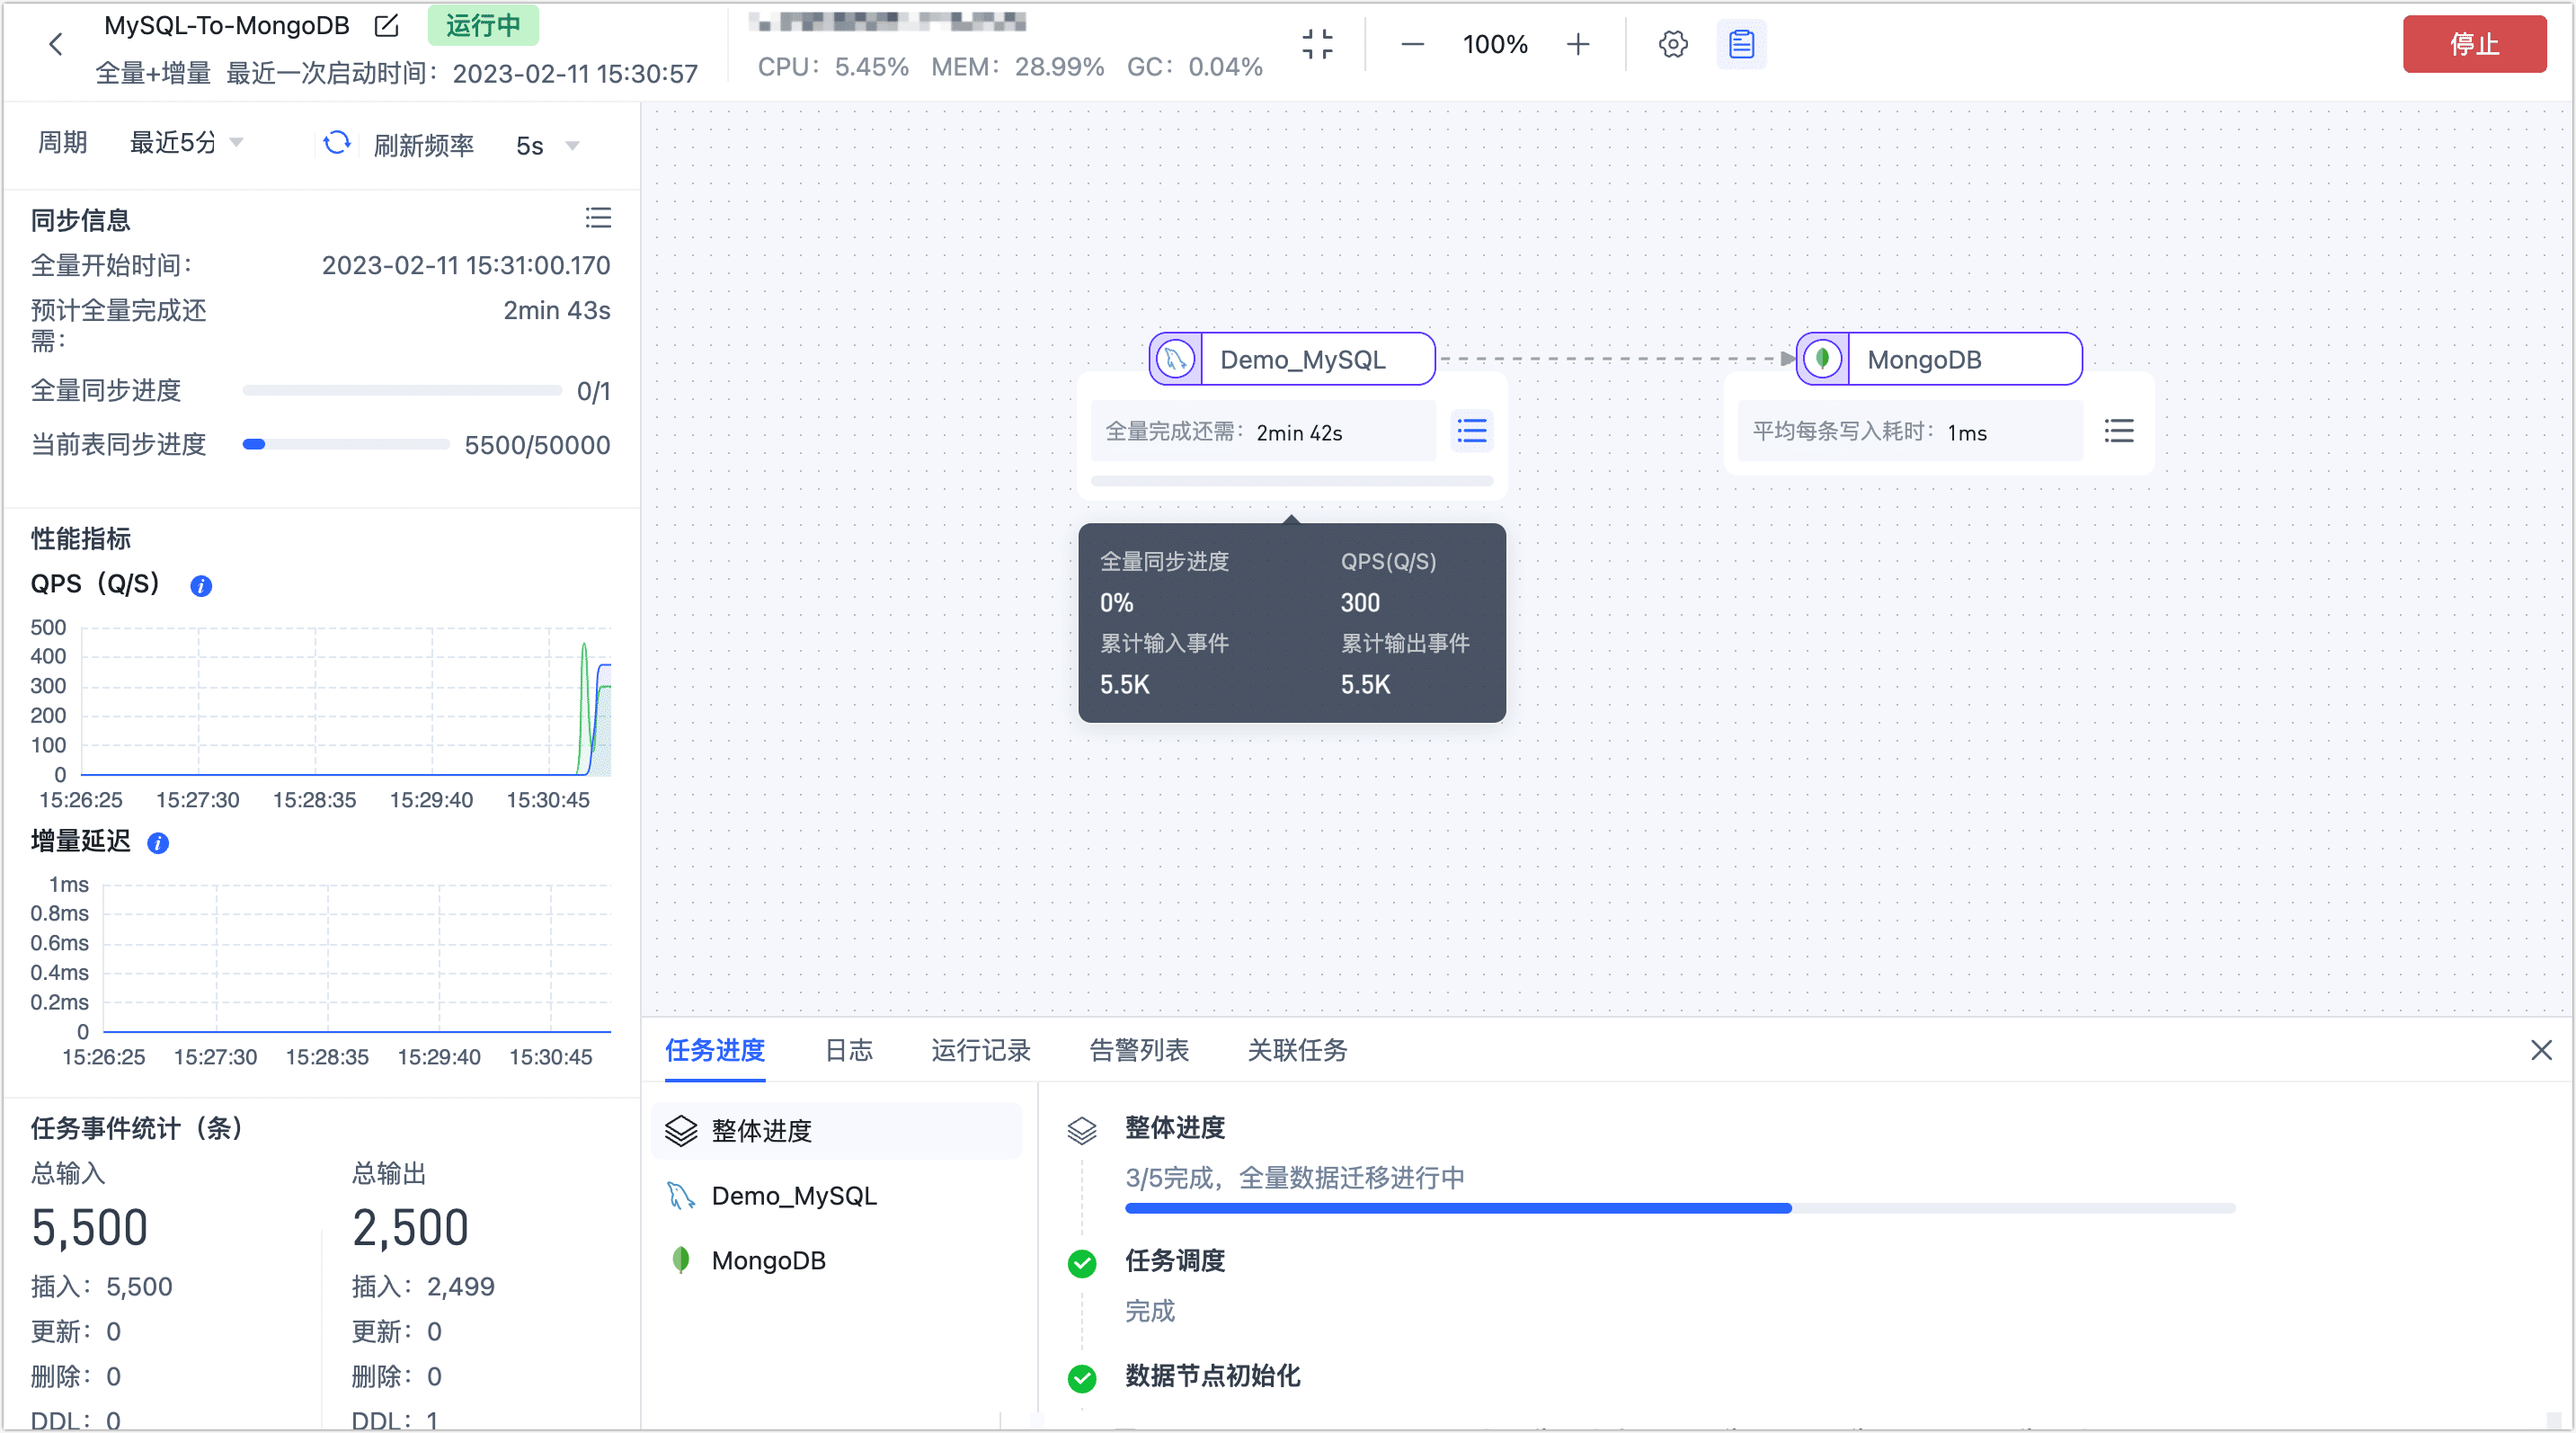
Task: Click the fit-to-screen canvas icon
Action: (x=1317, y=44)
